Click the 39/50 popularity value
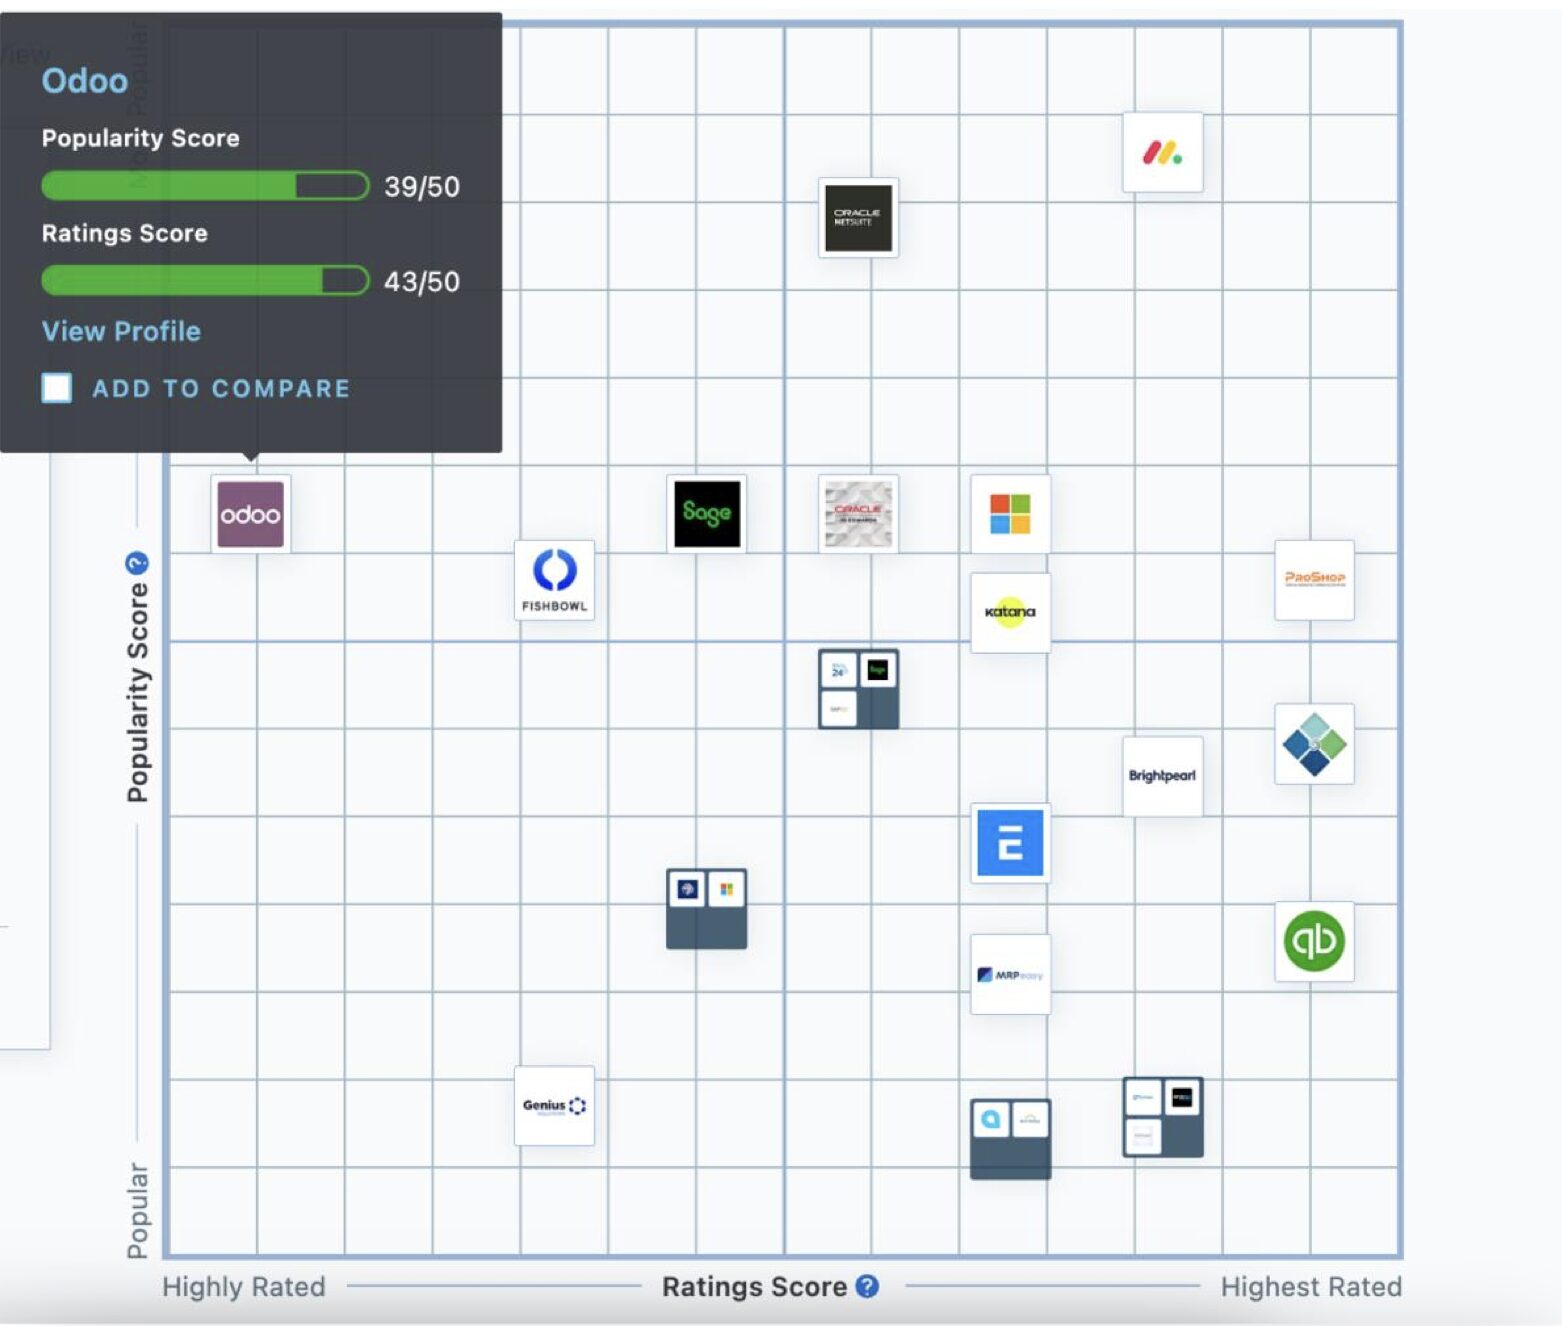 tap(422, 187)
